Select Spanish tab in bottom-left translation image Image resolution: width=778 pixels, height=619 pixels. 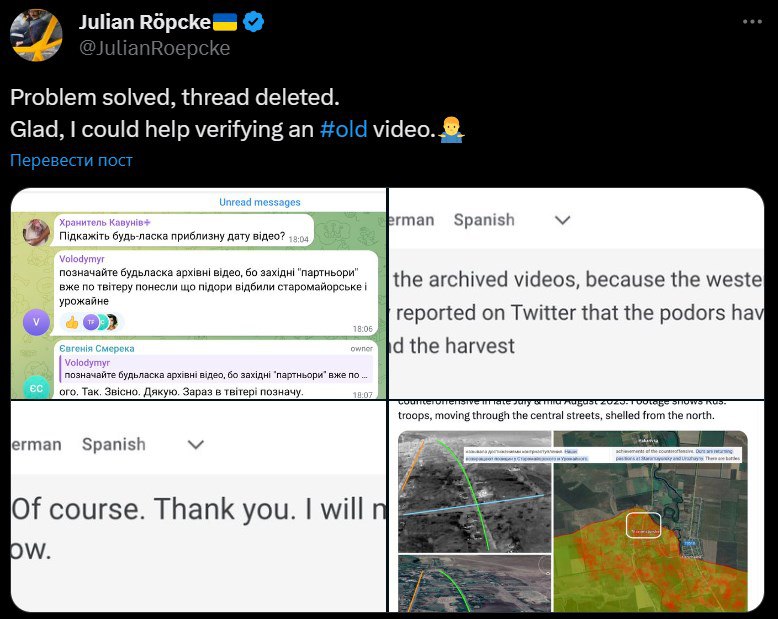(x=114, y=444)
